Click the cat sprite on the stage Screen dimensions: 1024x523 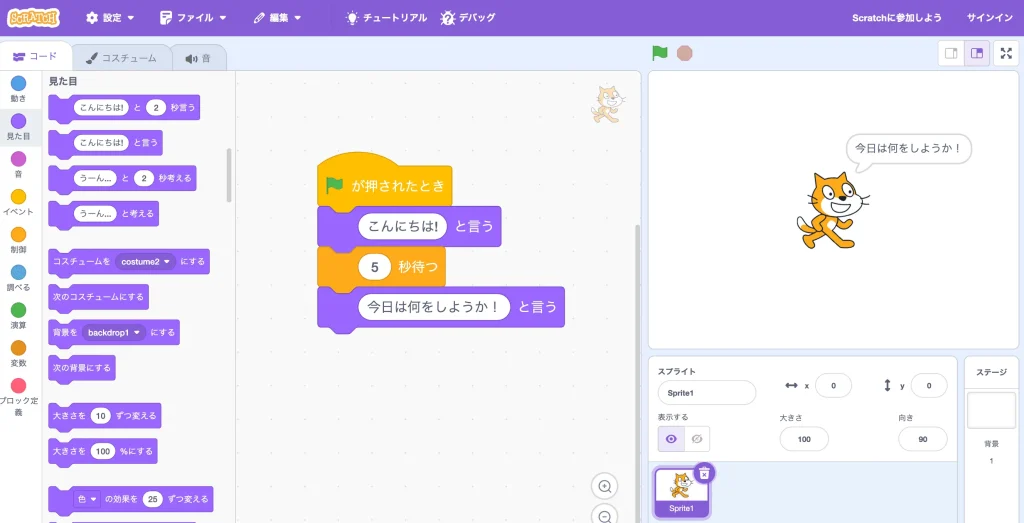(x=833, y=211)
